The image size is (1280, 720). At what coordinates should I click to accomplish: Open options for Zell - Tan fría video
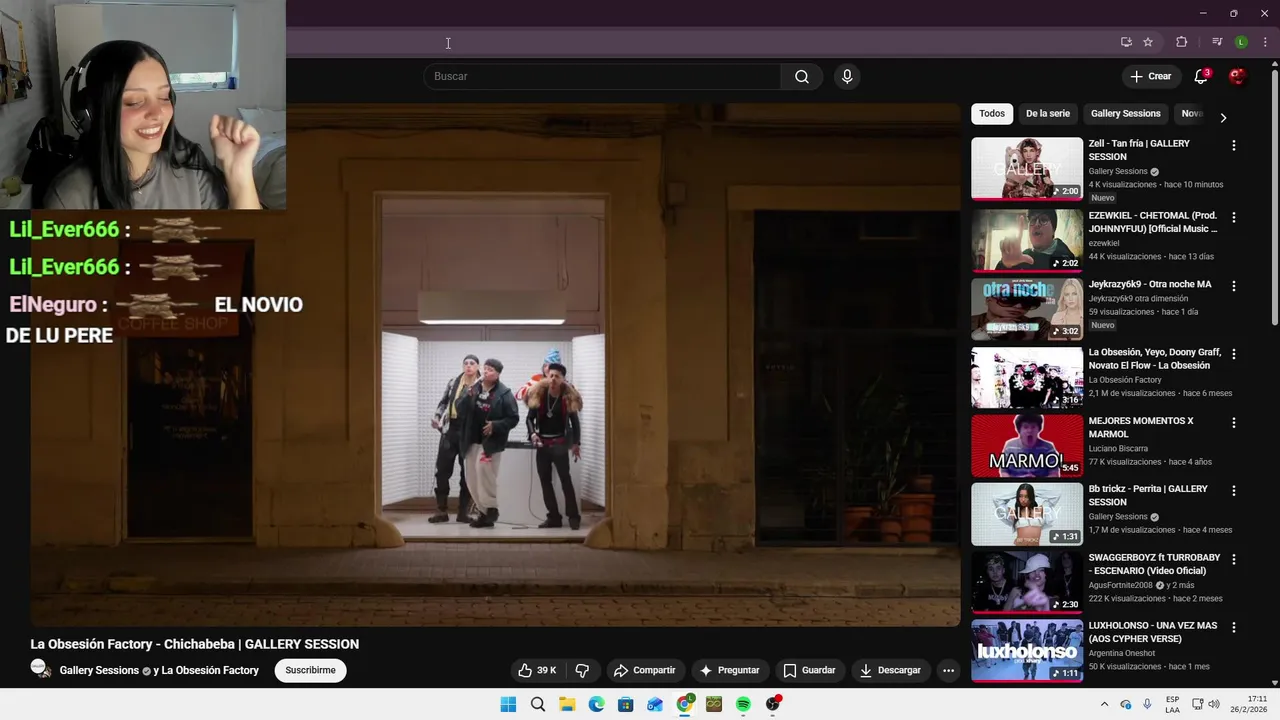(1233, 145)
